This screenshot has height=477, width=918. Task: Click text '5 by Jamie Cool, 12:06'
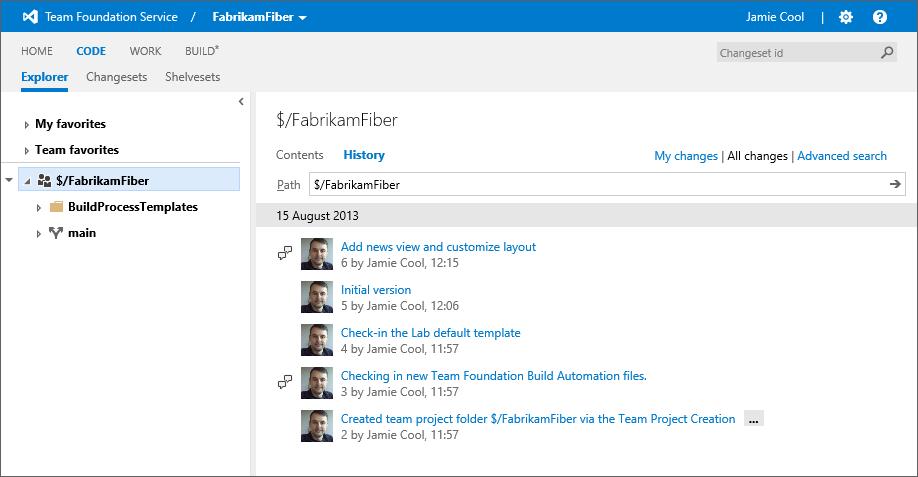[400, 306]
